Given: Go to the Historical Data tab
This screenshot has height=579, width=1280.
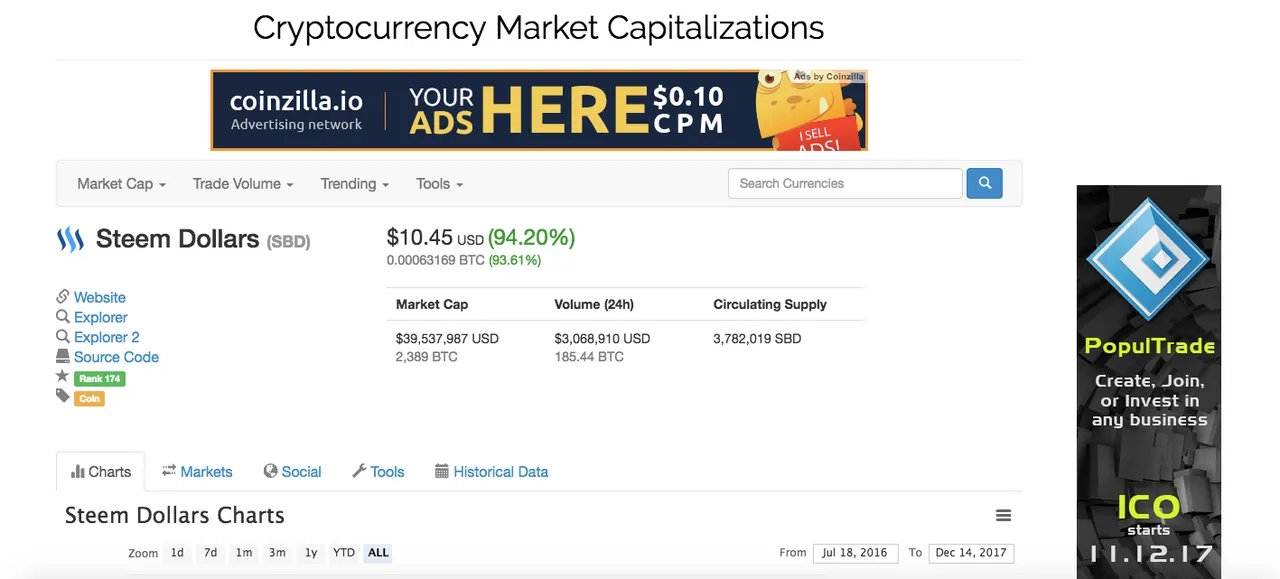Looking at the screenshot, I should click(491, 472).
